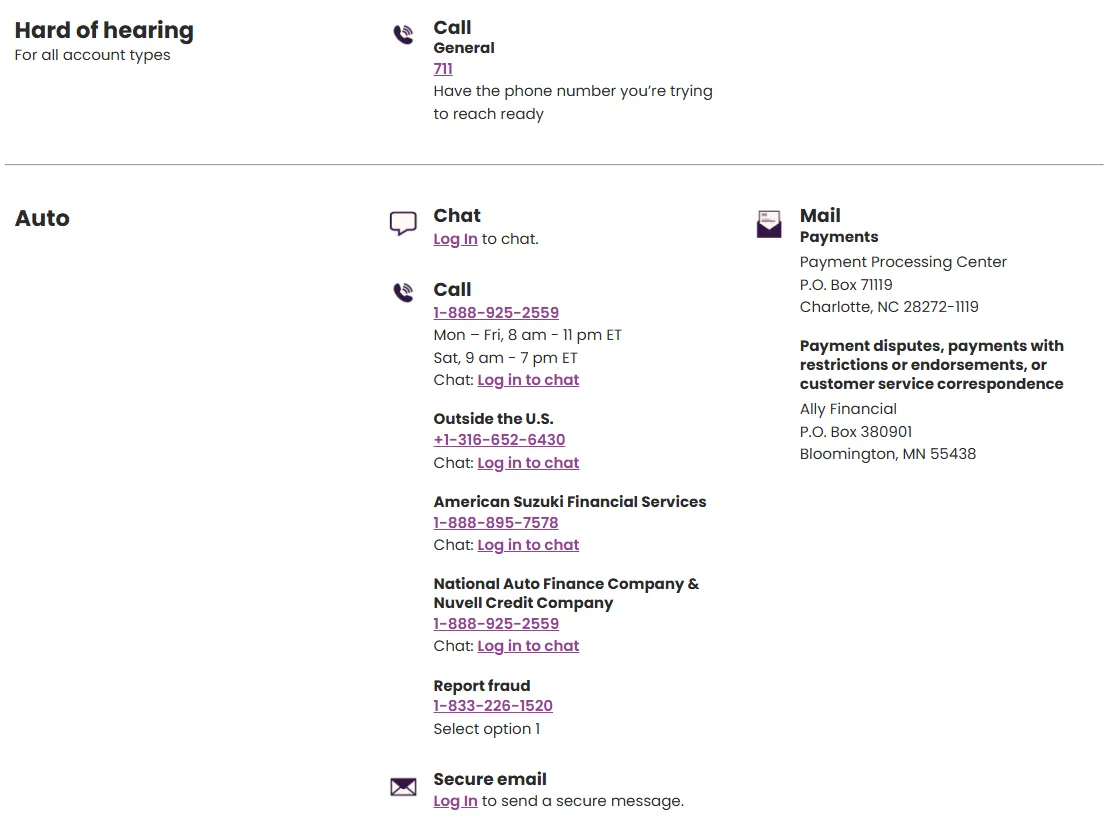Select the 'American Suzuki Financial Services' subheading
This screenshot has height=820, width=1113.
[570, 502]
